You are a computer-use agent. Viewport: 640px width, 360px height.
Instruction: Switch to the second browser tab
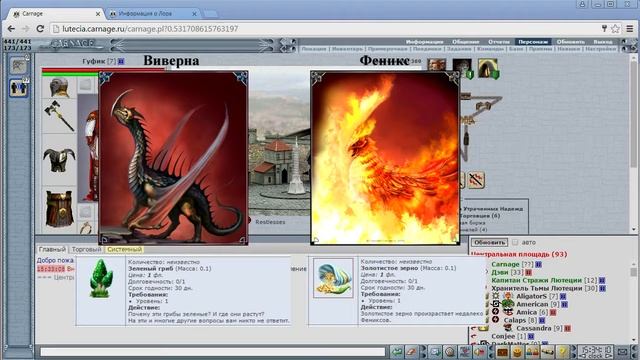click(152, 13)
